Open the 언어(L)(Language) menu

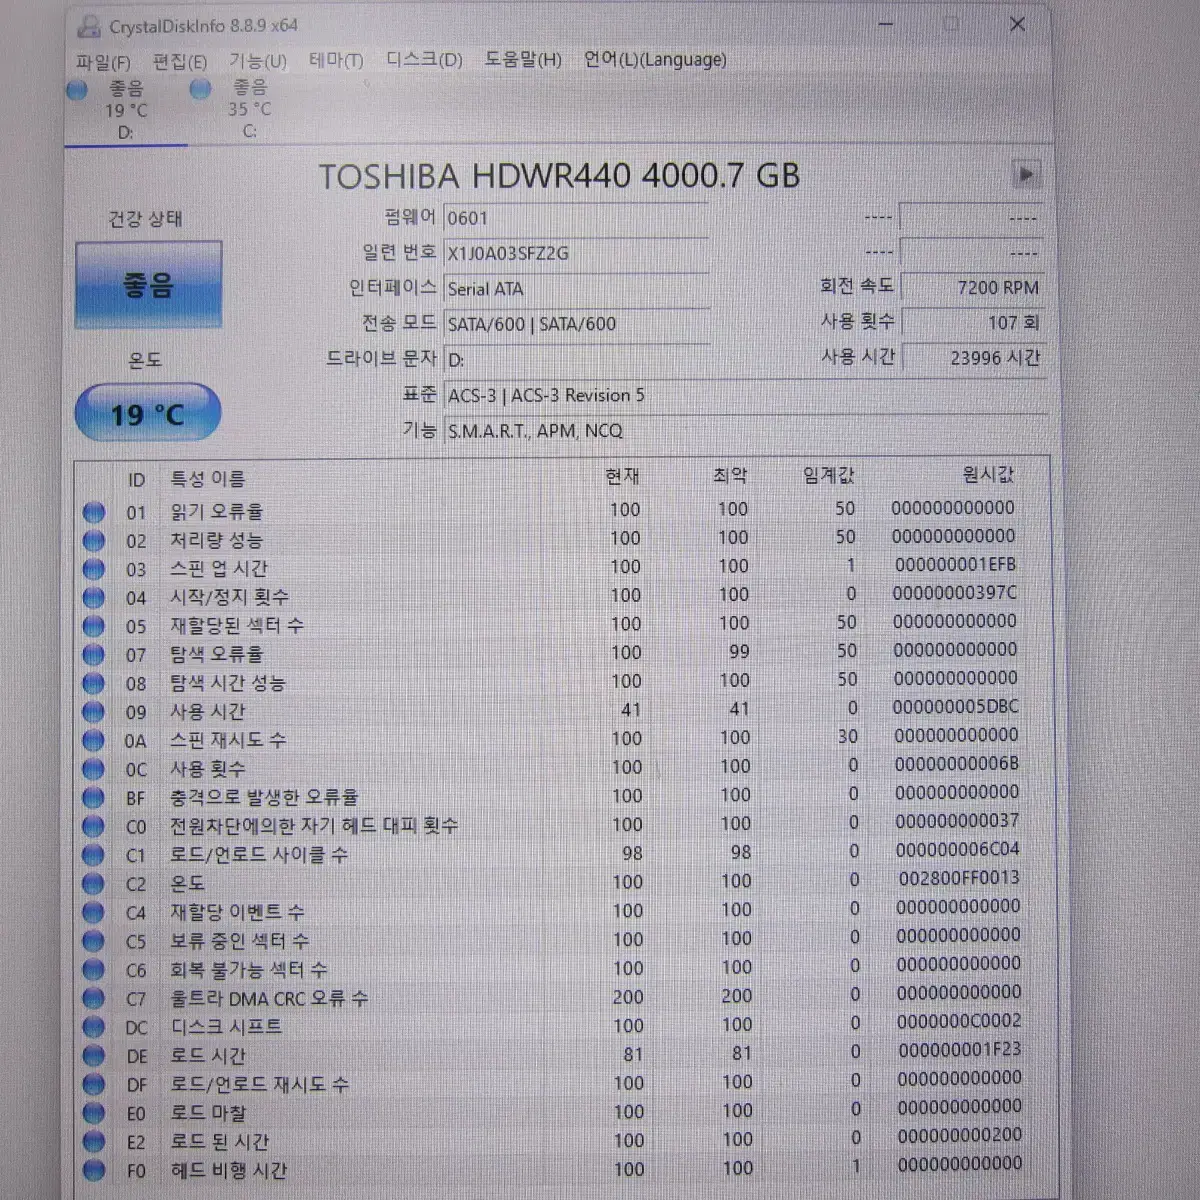[655, 60]
